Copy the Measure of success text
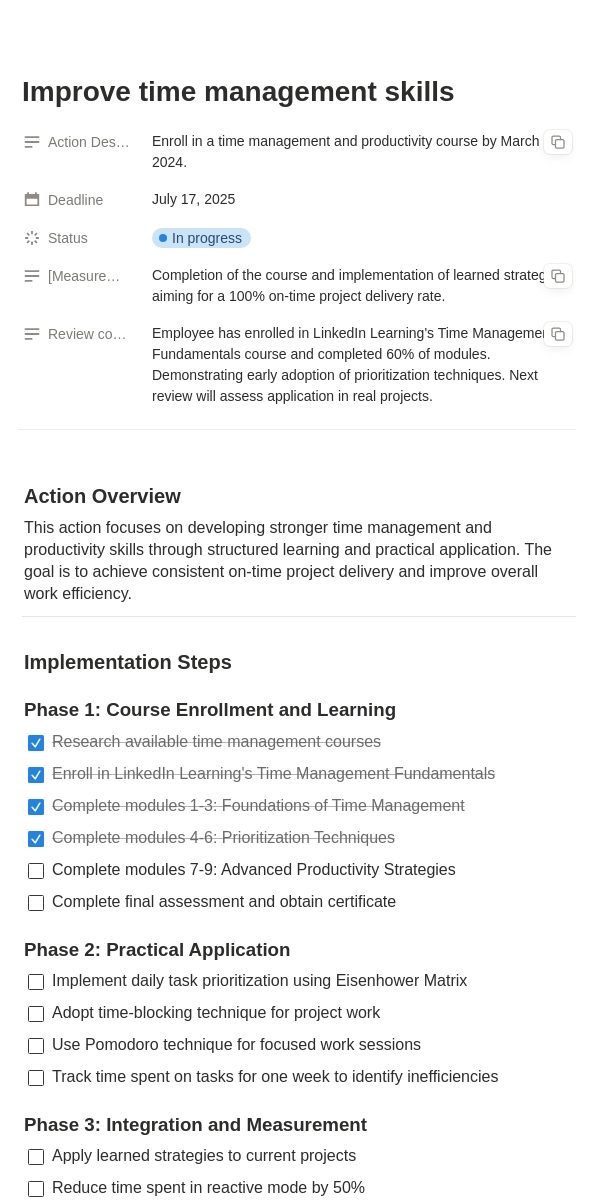This screenshot has height=1200, width=600. coord(558,276)
